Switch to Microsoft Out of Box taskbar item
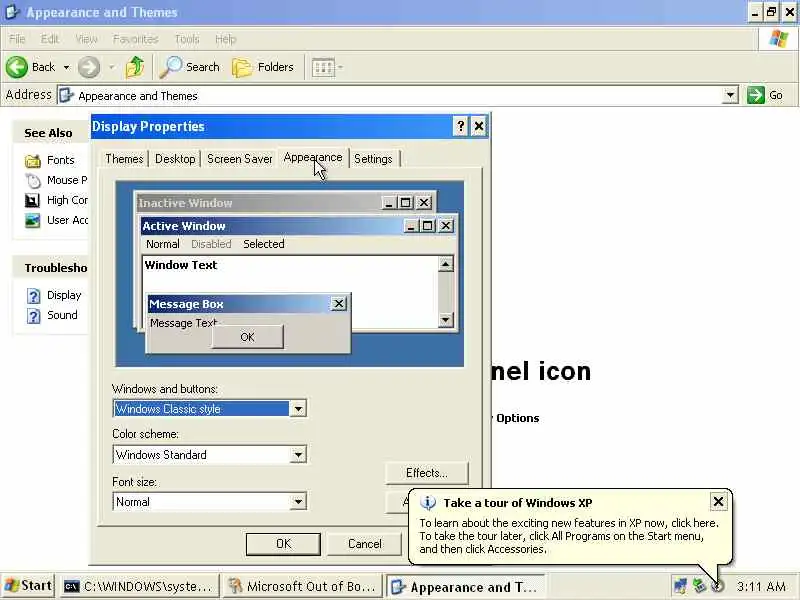800x600 pixels. tap(303, 586)
